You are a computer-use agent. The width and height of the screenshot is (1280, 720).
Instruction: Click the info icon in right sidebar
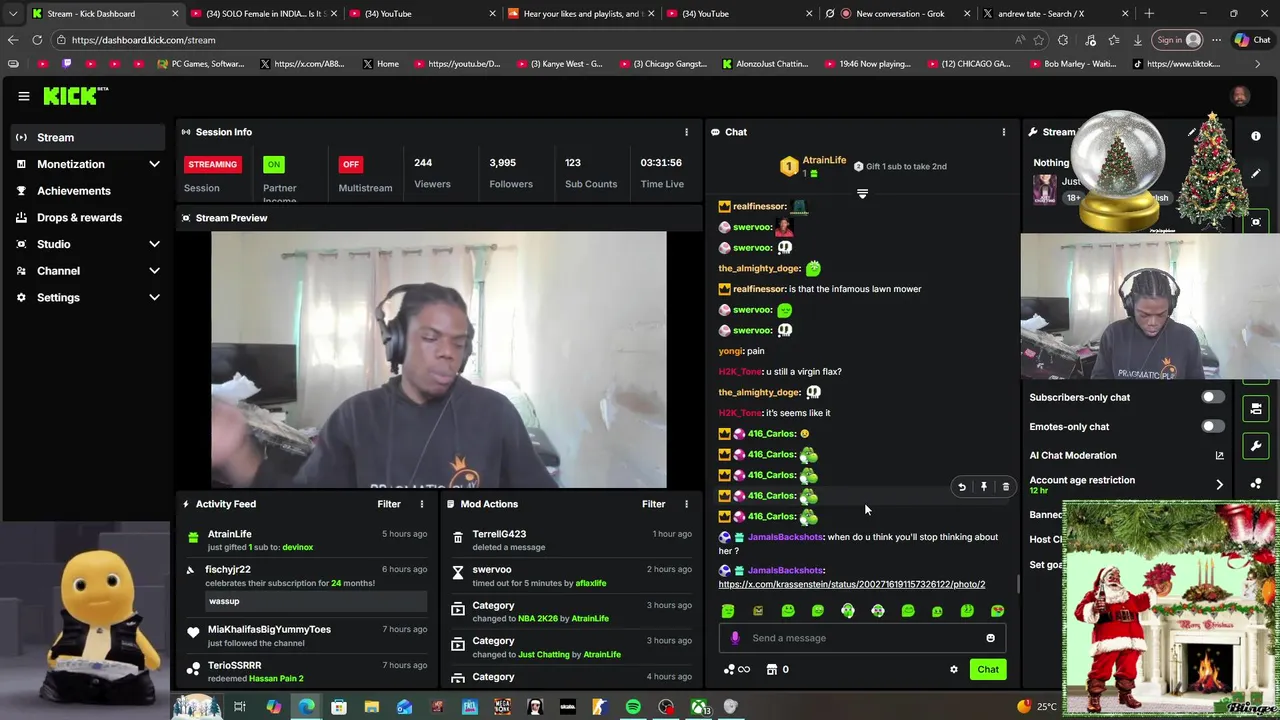[x=1256, y=136]
